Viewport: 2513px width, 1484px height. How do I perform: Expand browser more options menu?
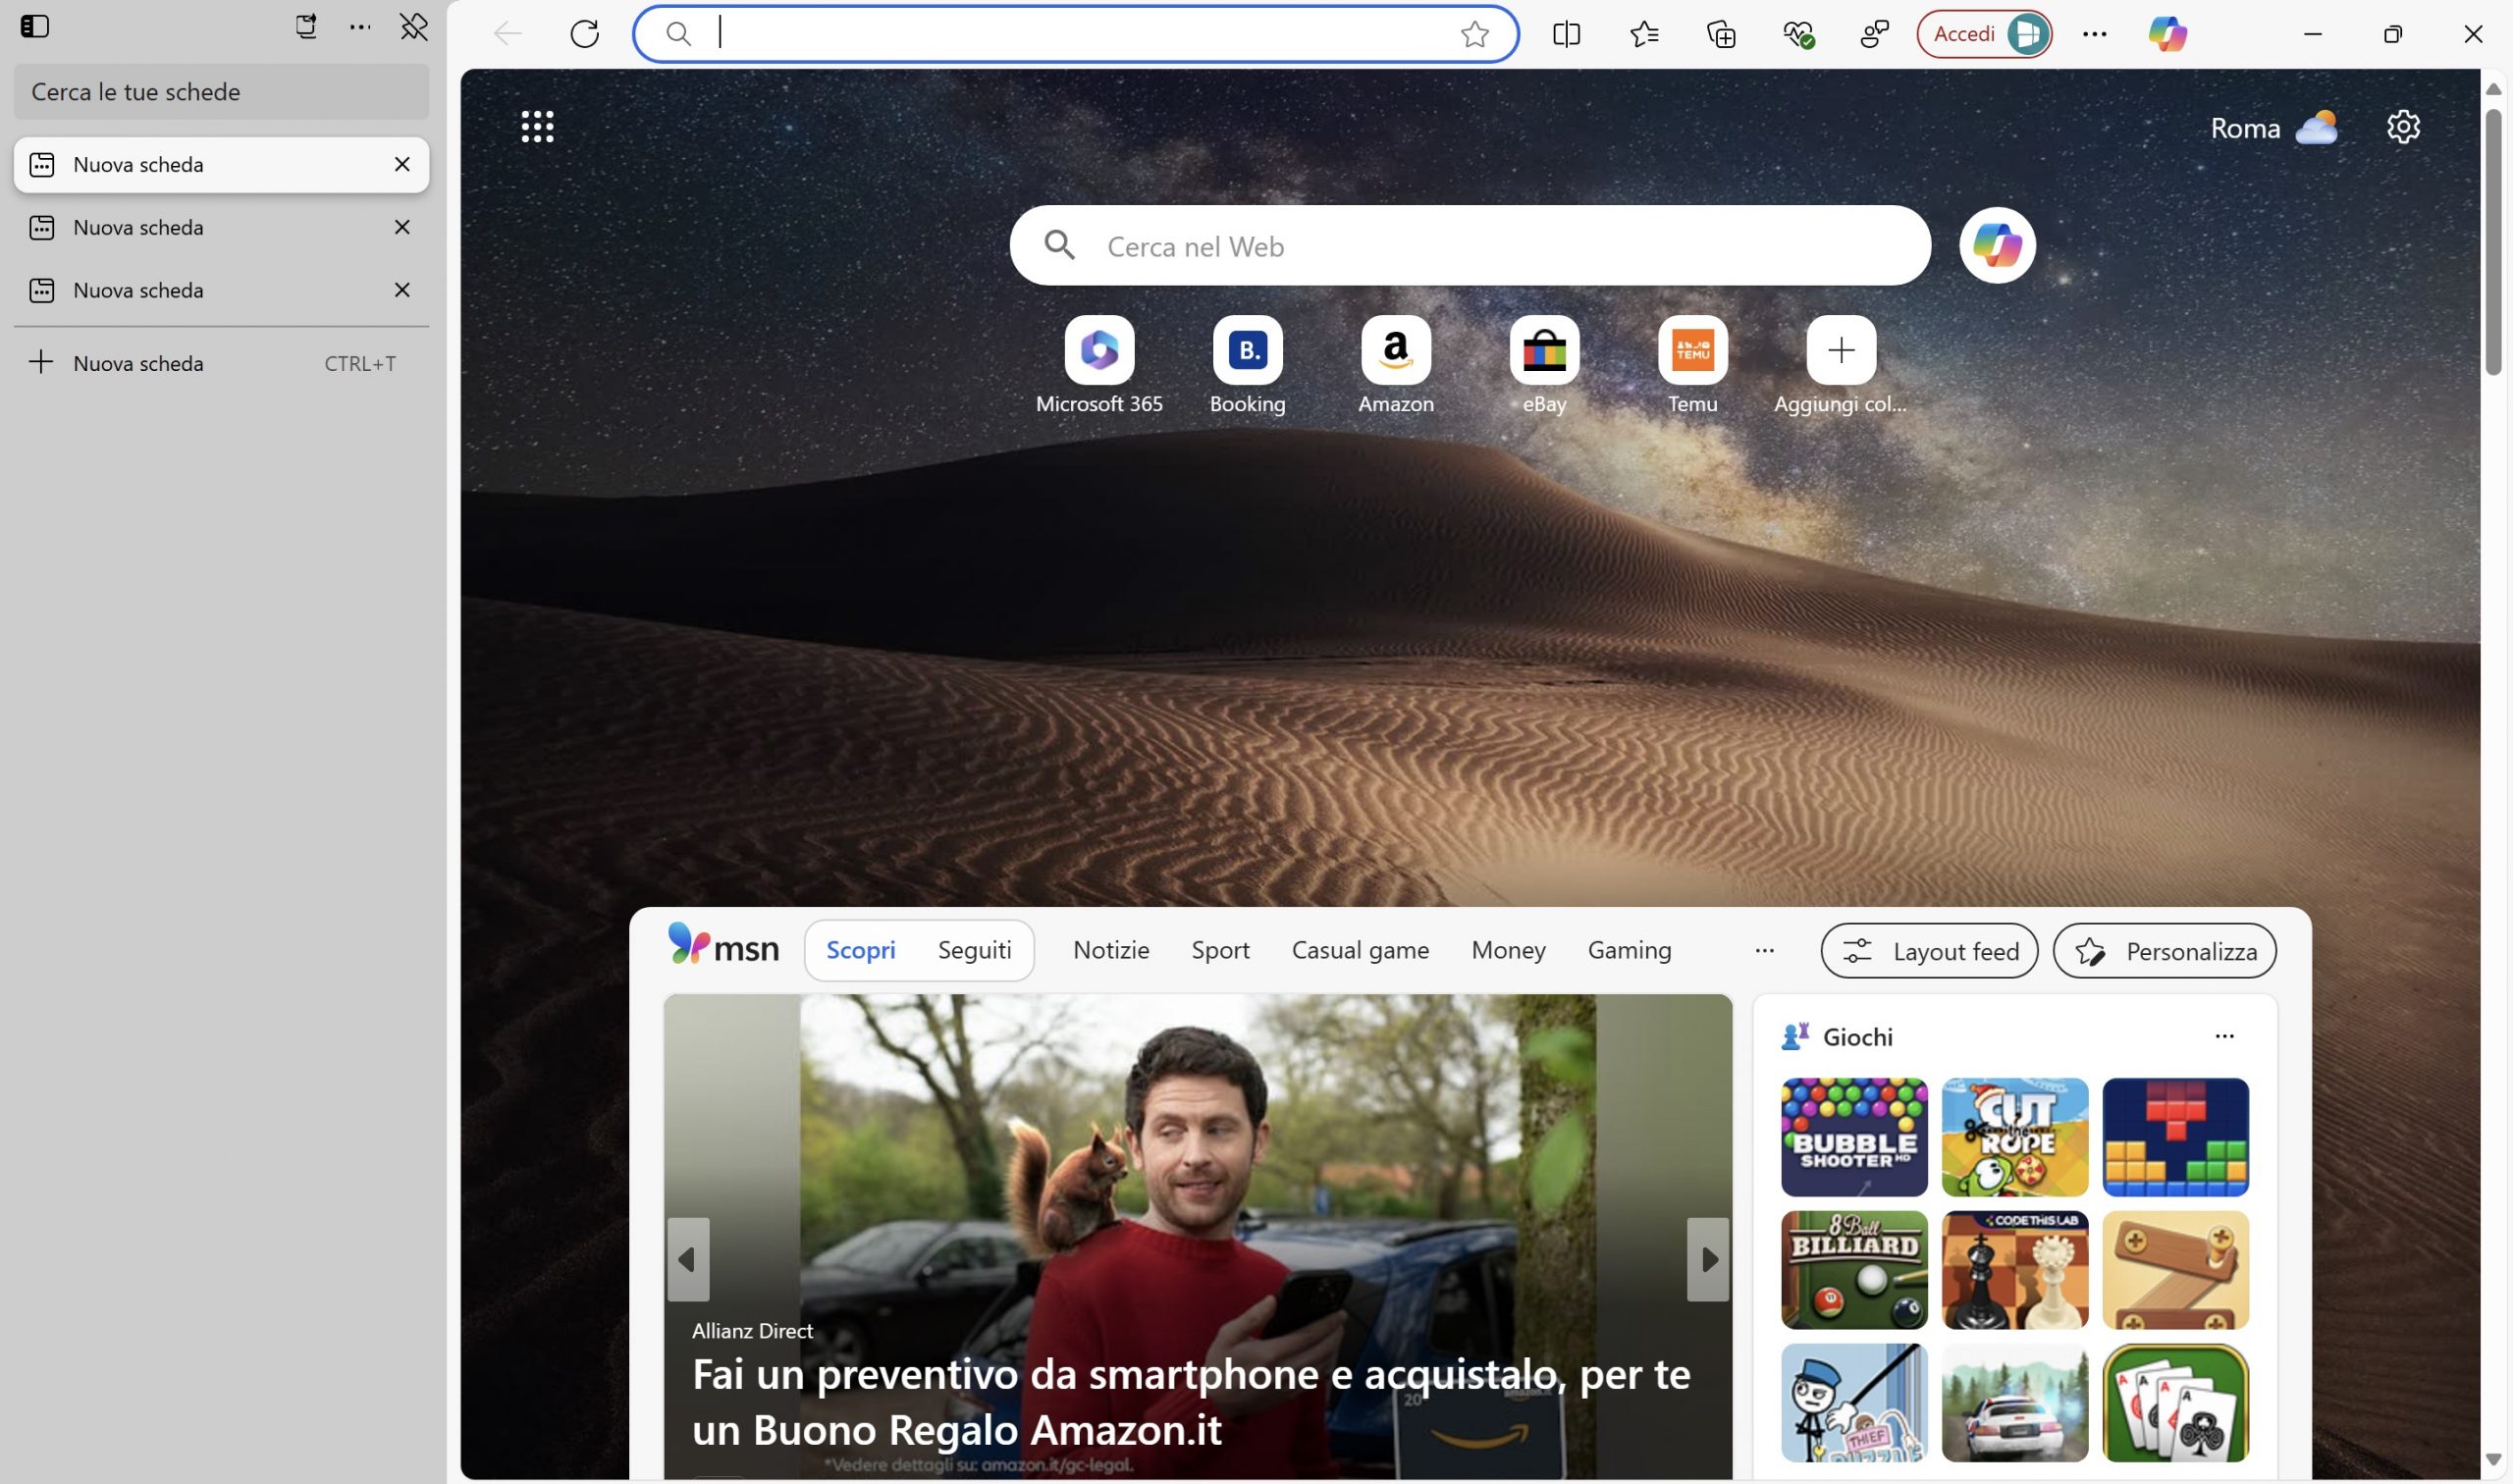pos(2095,33)
